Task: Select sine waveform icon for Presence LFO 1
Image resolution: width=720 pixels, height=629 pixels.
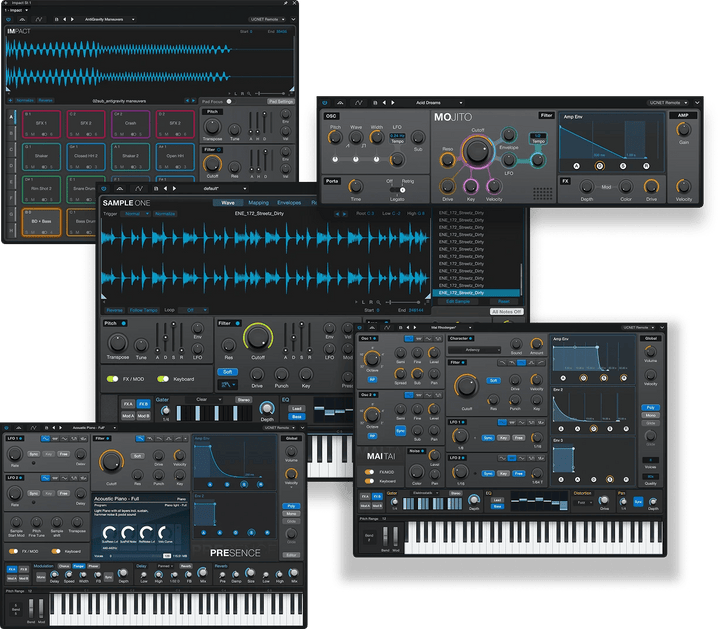Action: tap(45, 438)
